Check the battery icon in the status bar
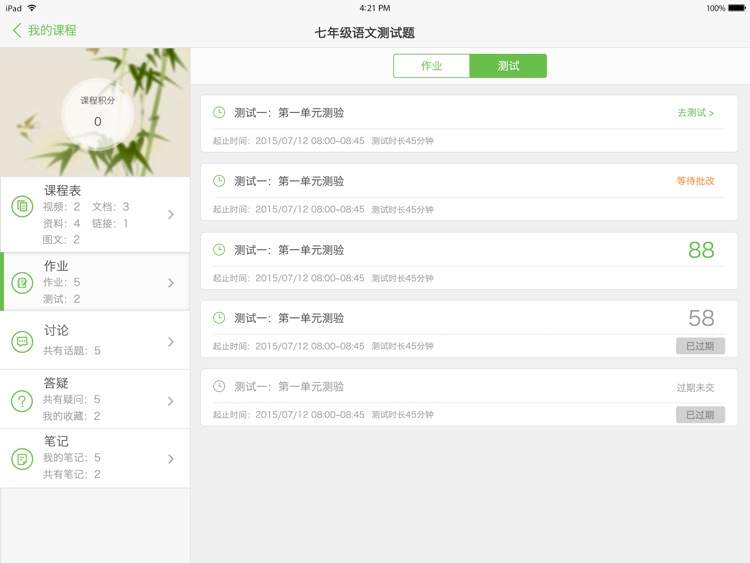This screenshot has width=750, height=563. point(737,8)
